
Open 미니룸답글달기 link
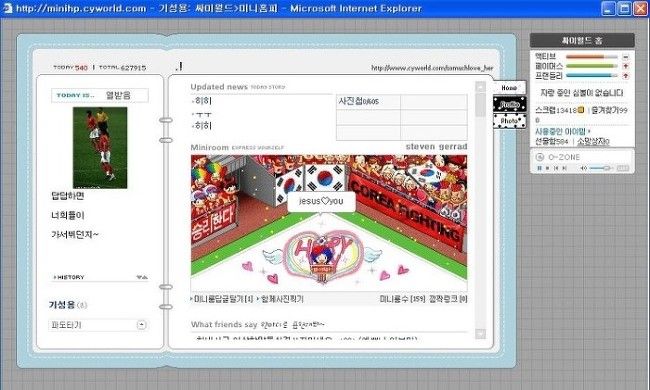[223, 299]
